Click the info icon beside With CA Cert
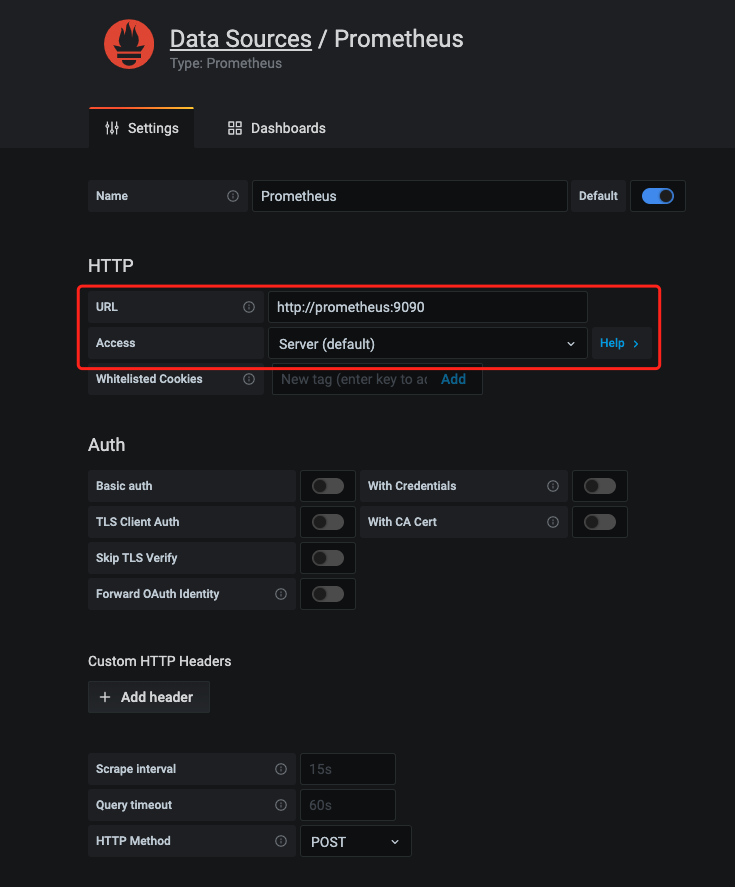This screenshot has height=887, width=735. [553, 522]
